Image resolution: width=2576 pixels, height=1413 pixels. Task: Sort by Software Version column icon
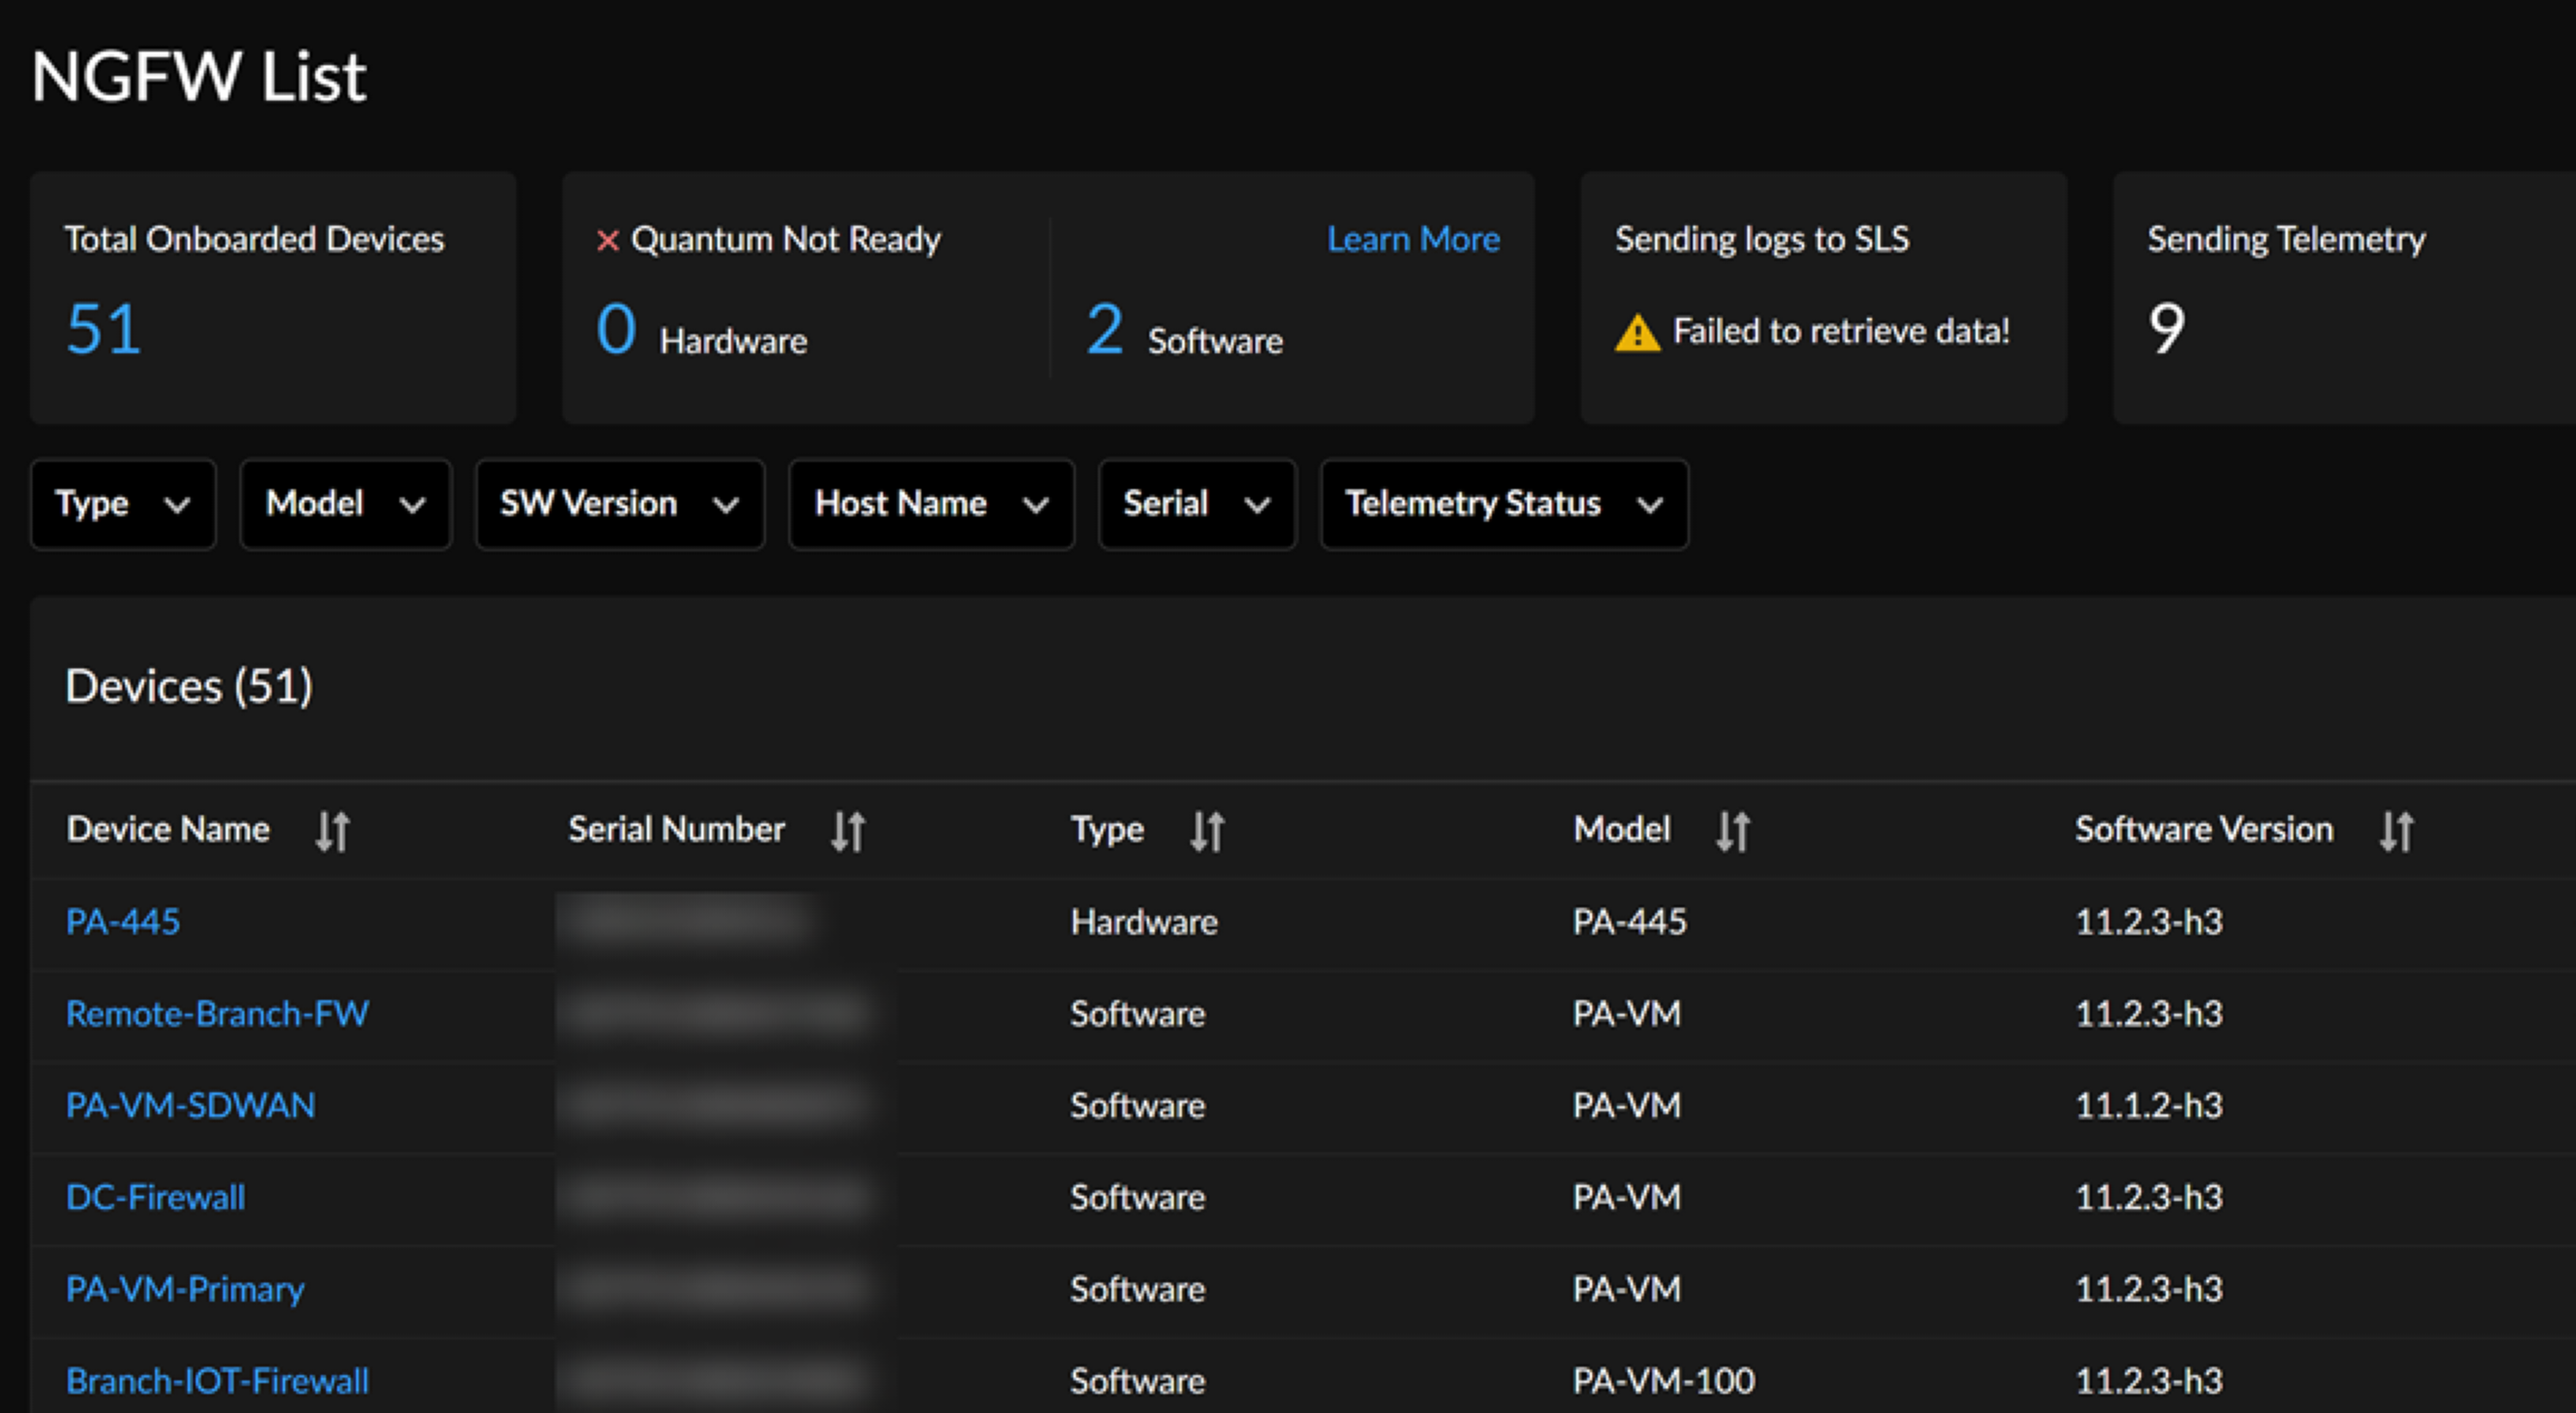pyautogui.click(x=2396, y=831)
